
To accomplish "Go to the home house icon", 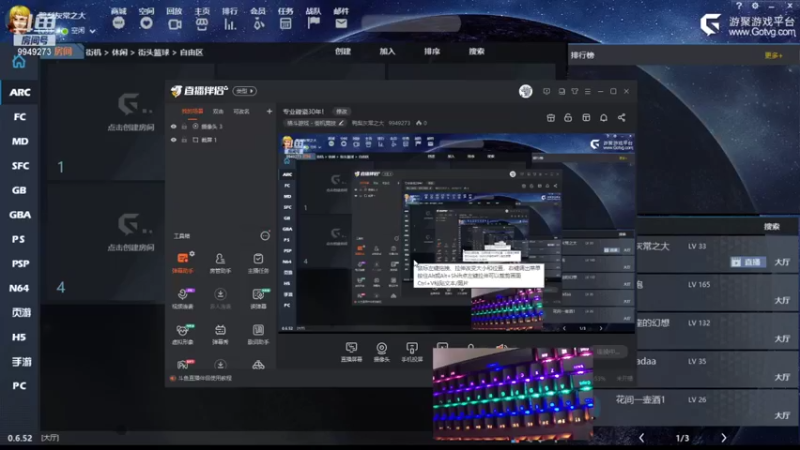I will [19, 62].
